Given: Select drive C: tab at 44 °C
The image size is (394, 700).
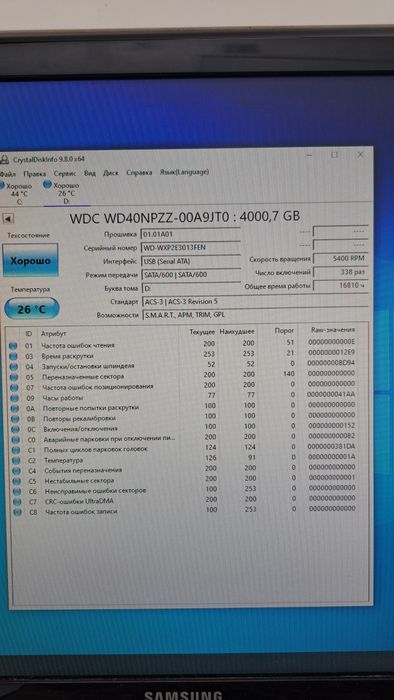Looking at the screenshot, I should [x=17, y=193].
